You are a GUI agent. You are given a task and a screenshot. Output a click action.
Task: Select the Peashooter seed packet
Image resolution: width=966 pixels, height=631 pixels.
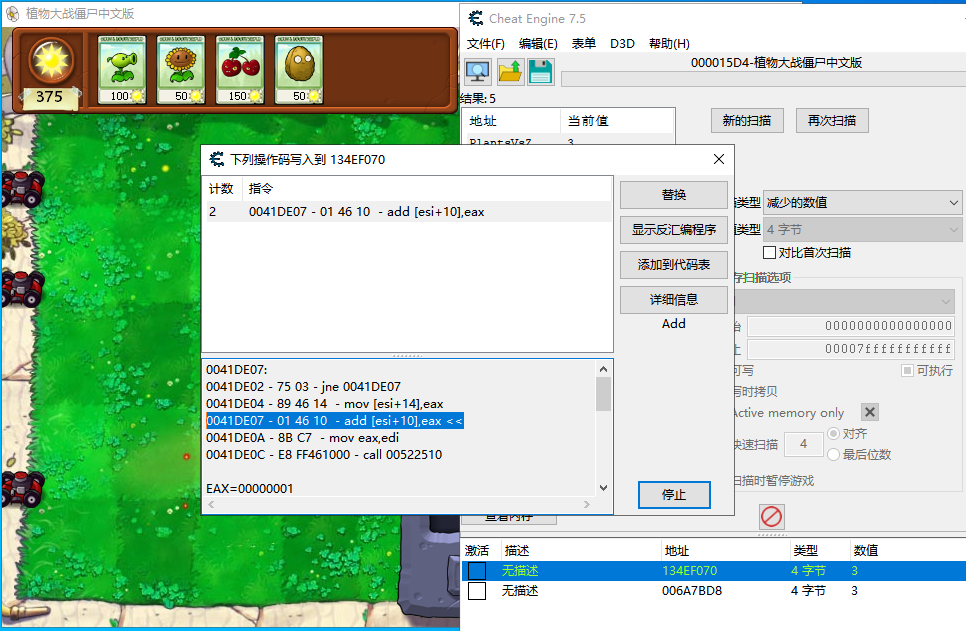coord(121,69)
